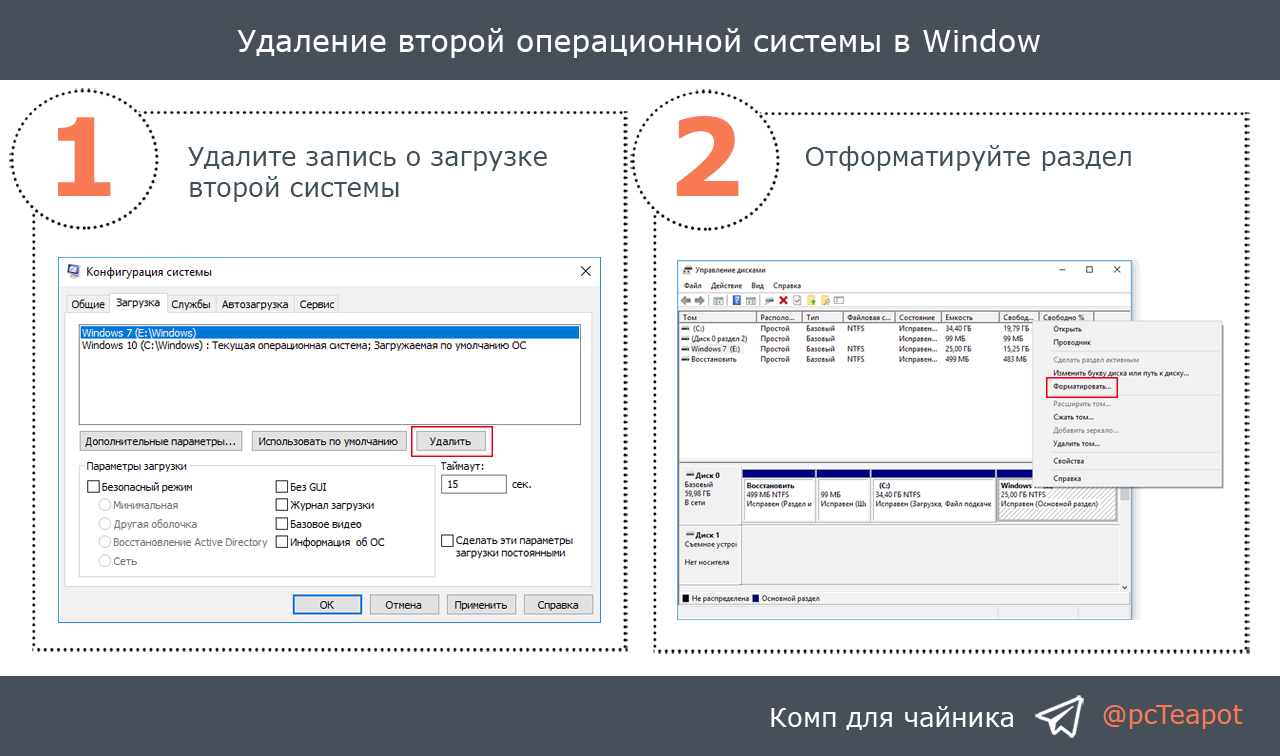Switch to the Сервис tab
Image resolution: width=1280 pixels, height=756 pixels.
pos(317,304)
